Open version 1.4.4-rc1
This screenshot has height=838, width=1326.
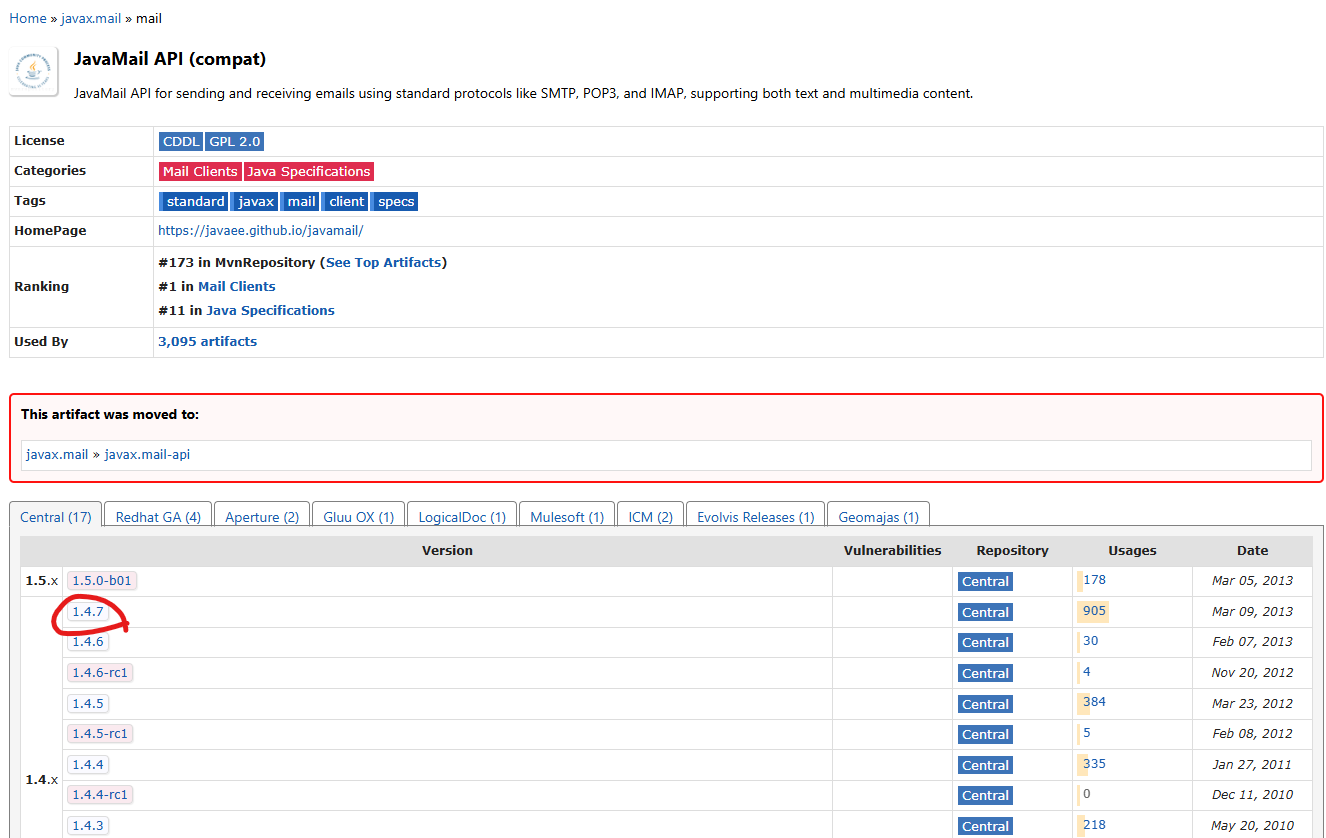coord(100,795)
